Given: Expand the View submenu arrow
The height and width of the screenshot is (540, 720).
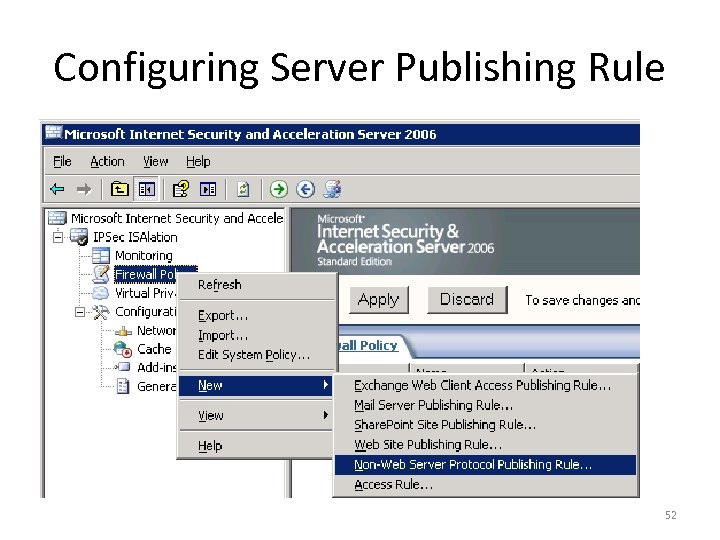Looking at the screenshot, I should pyautogui.click(x=325, y=415).
